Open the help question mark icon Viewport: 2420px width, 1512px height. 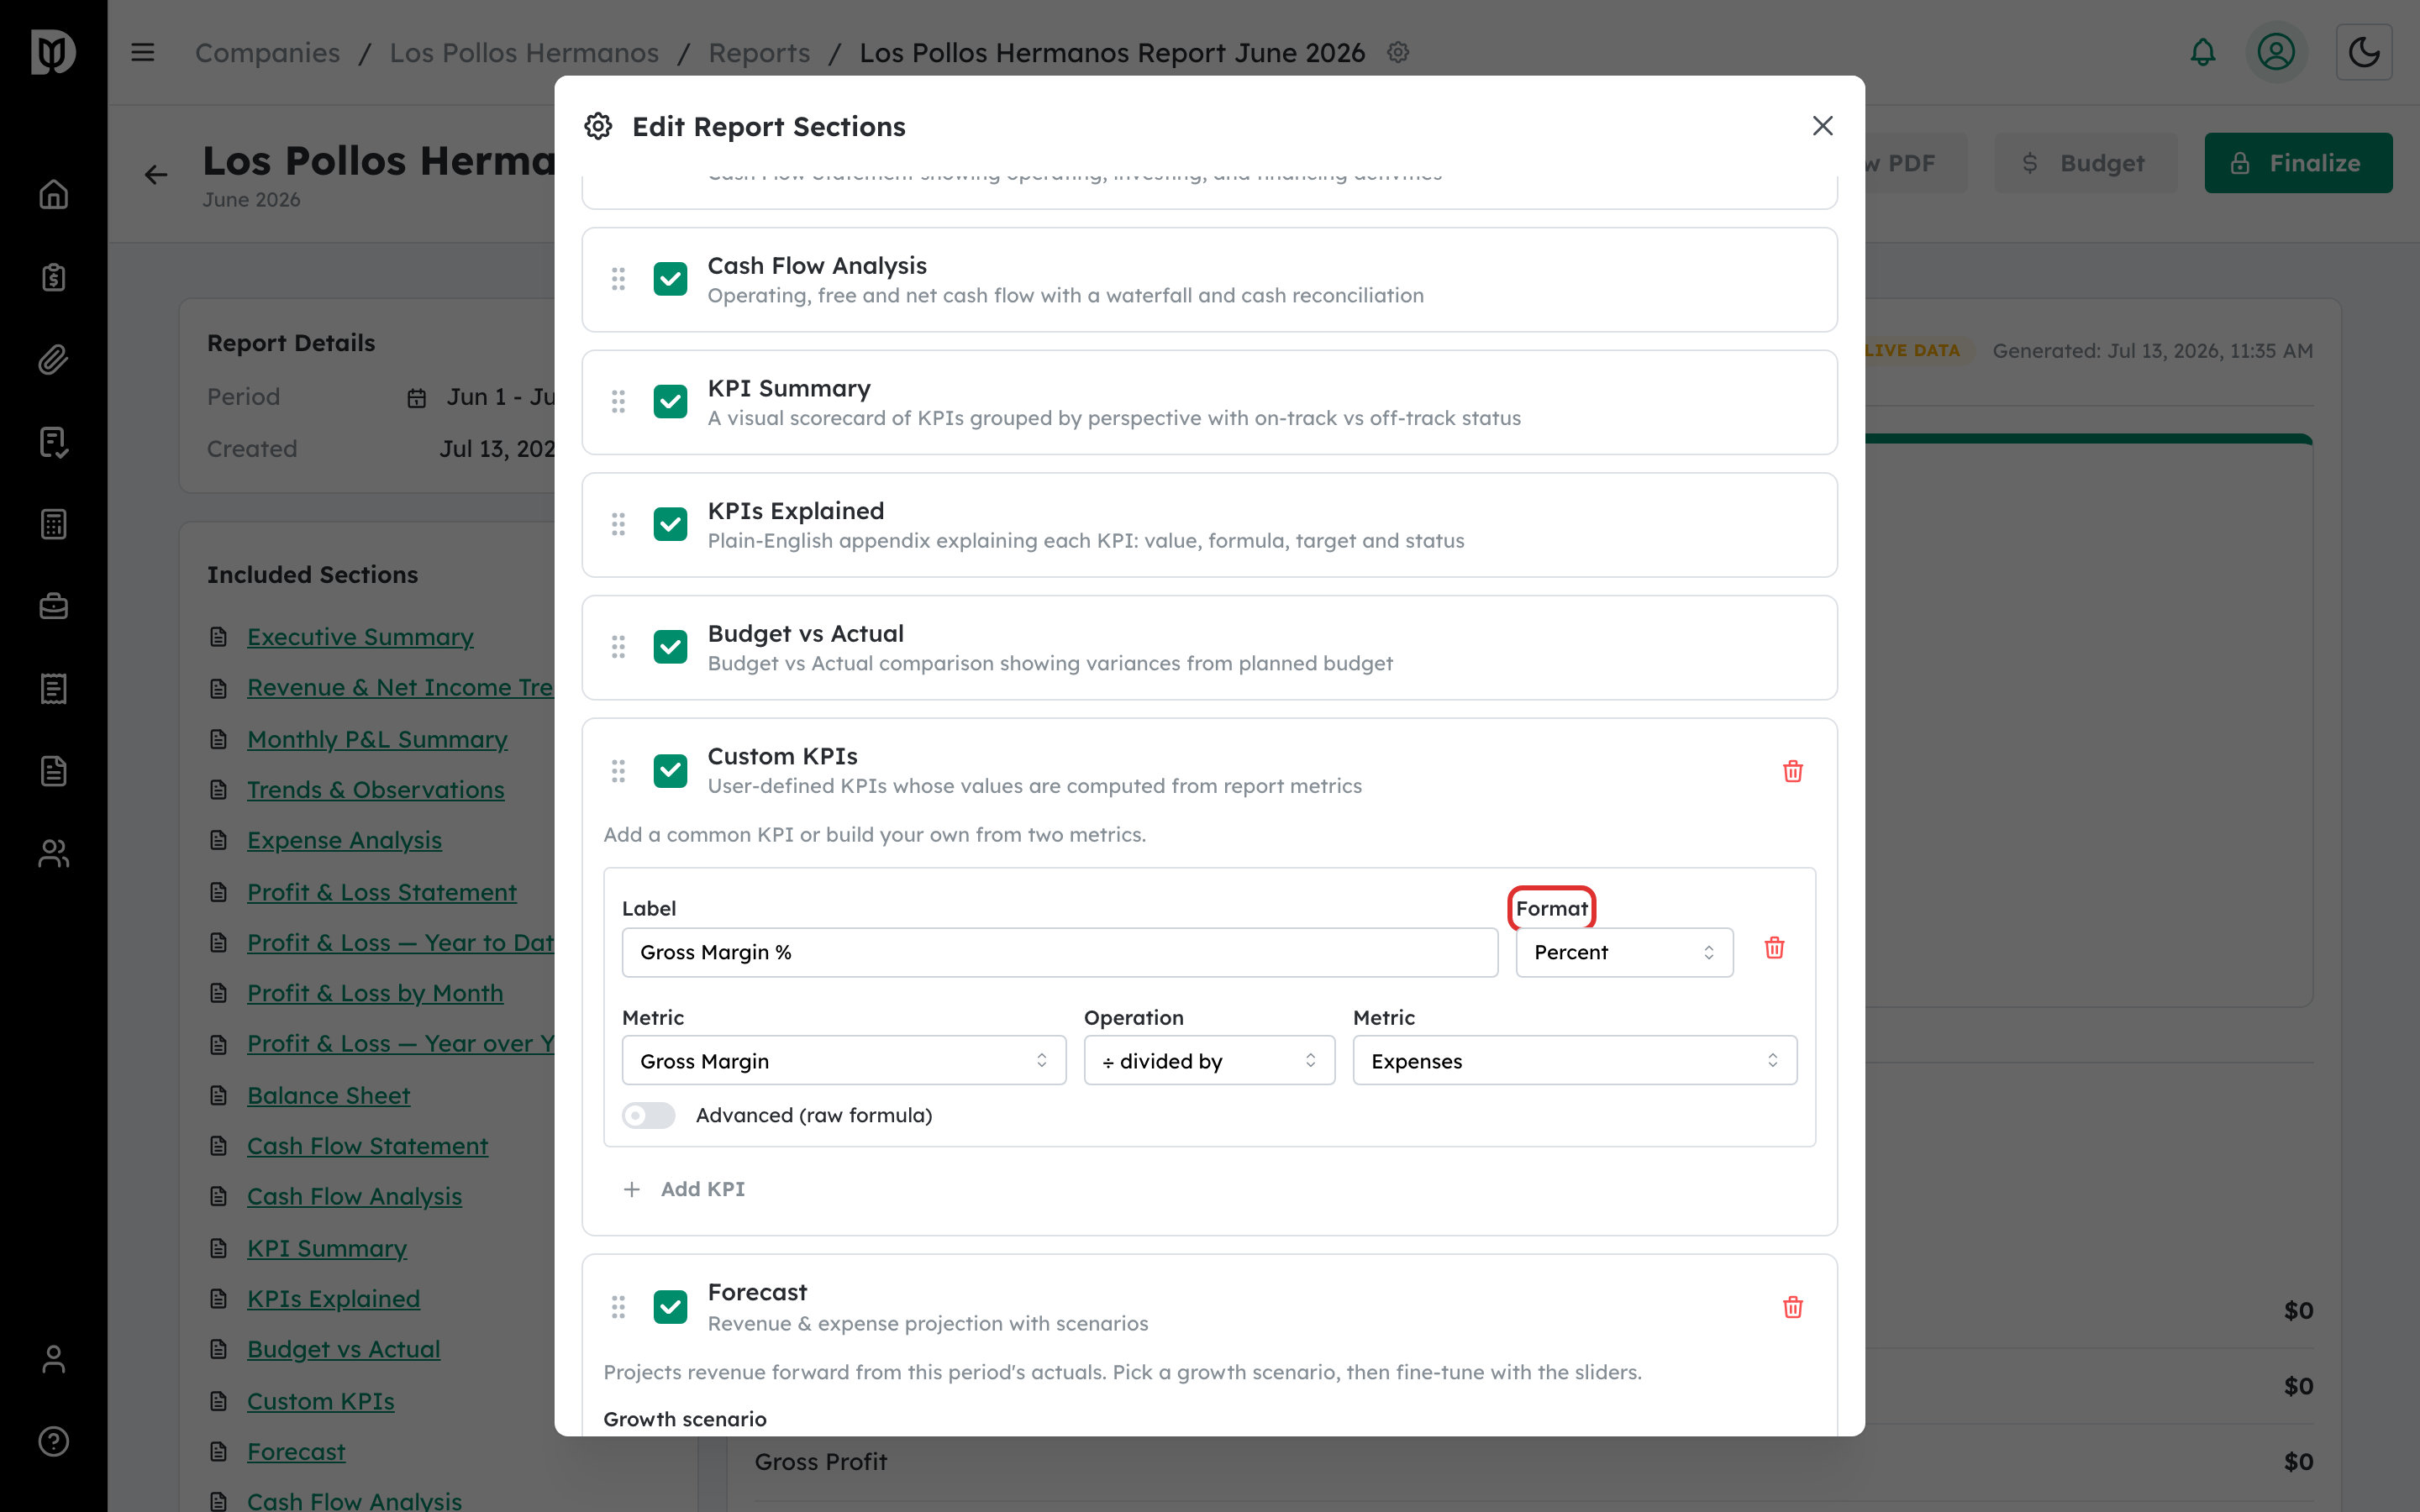click(x=54, y=1441)
